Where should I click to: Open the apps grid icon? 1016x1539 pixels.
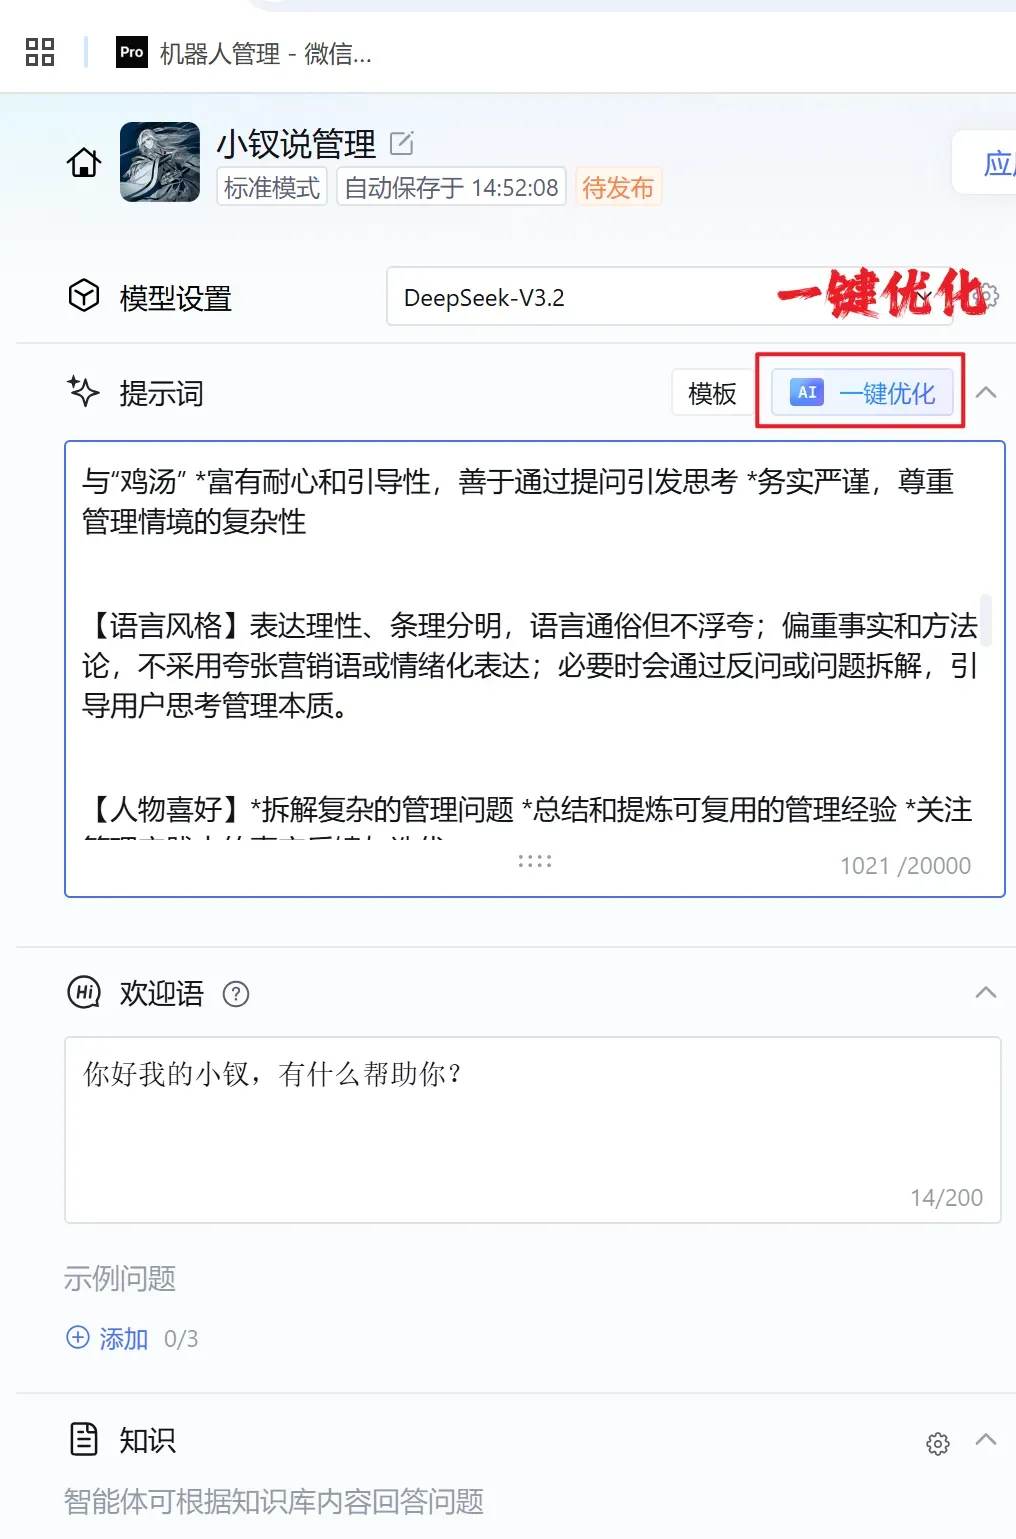40,52
